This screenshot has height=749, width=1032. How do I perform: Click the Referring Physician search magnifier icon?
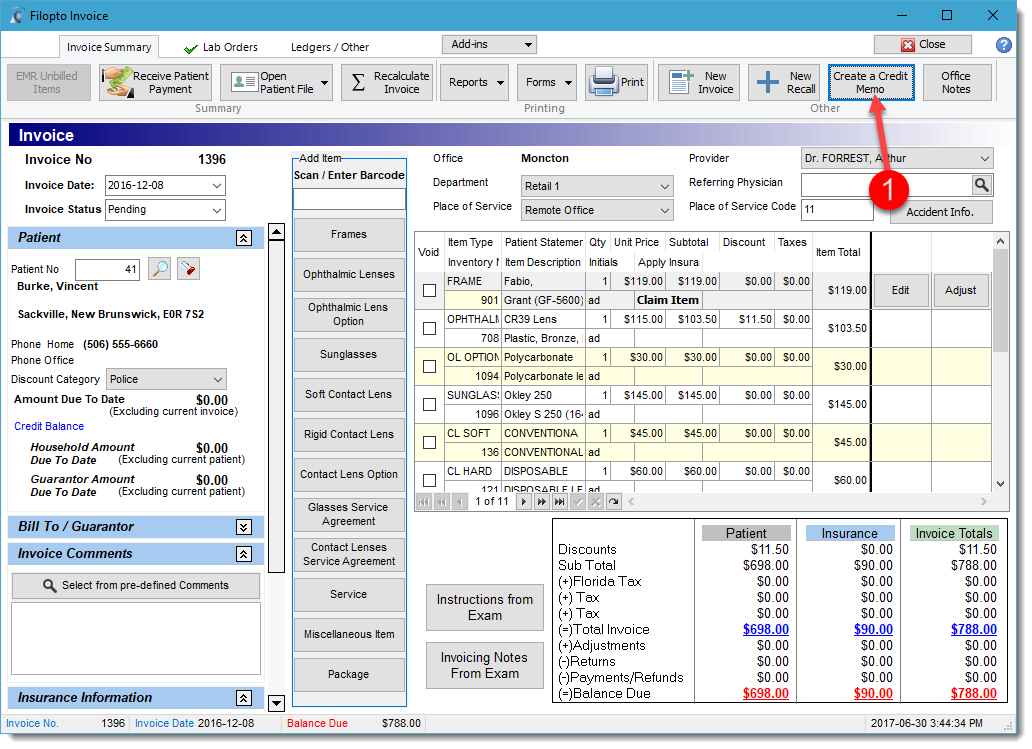[981, 185]
